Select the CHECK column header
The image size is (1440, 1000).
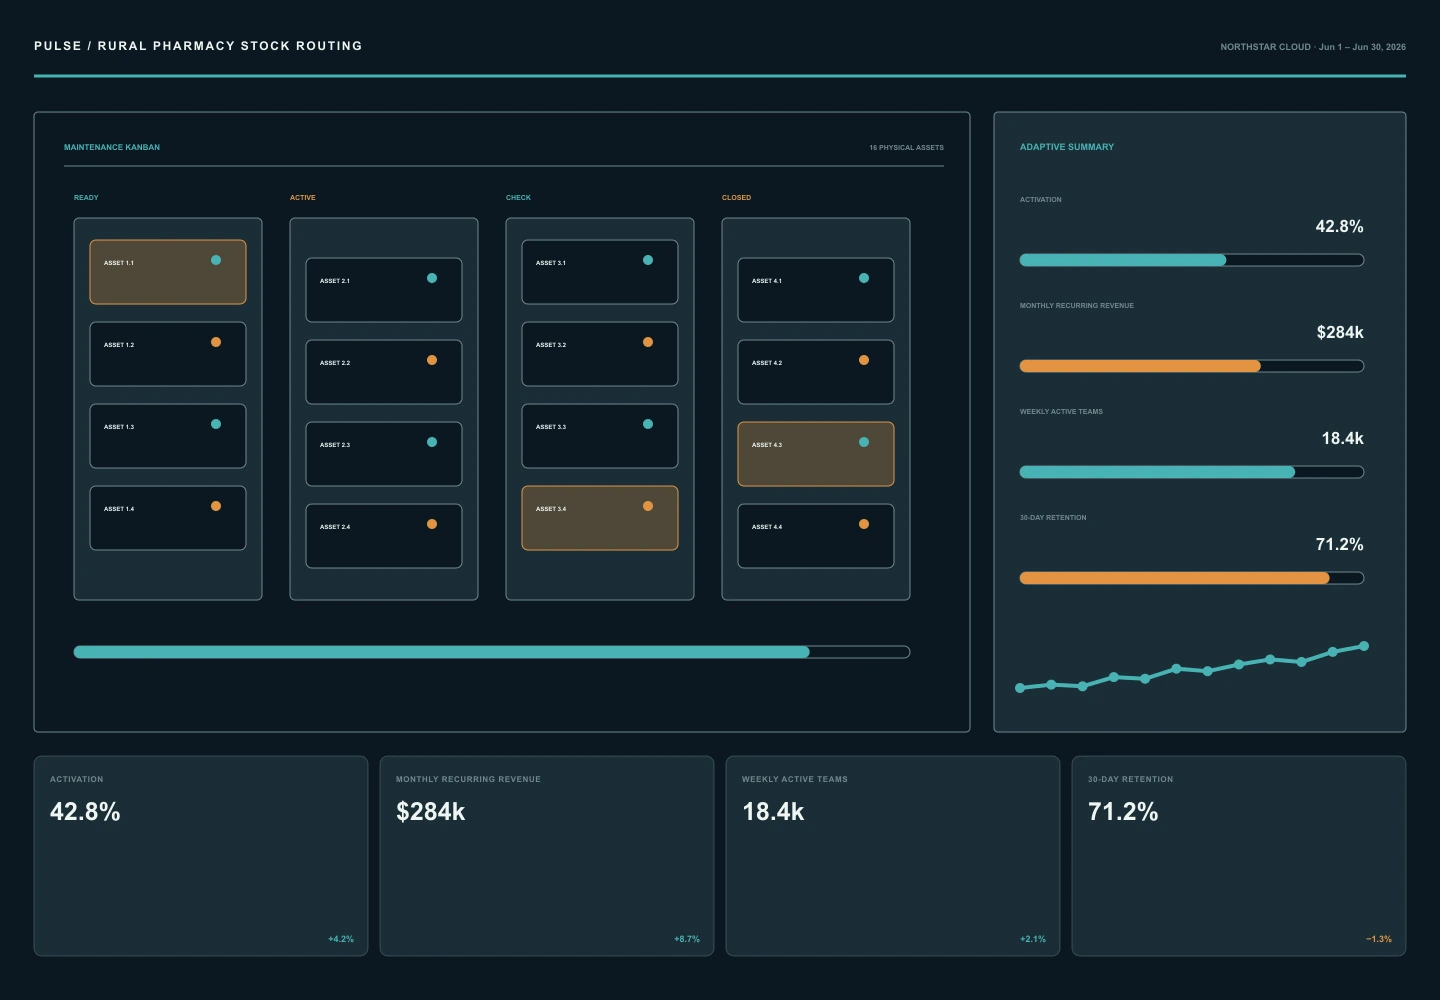(518, 198)
